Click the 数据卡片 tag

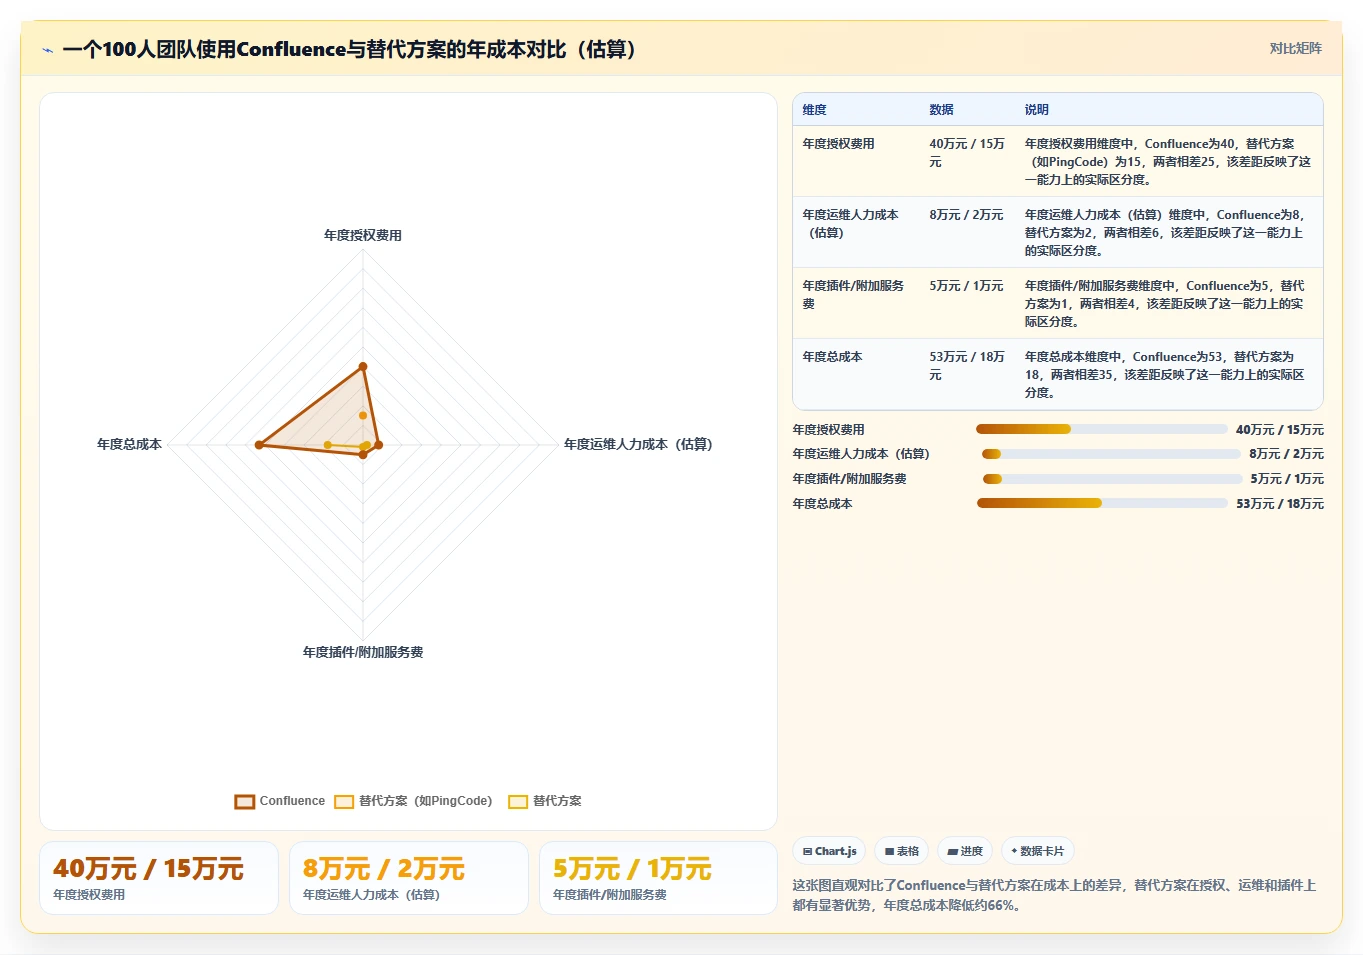pyautogui.click(x=1038, y=851)
